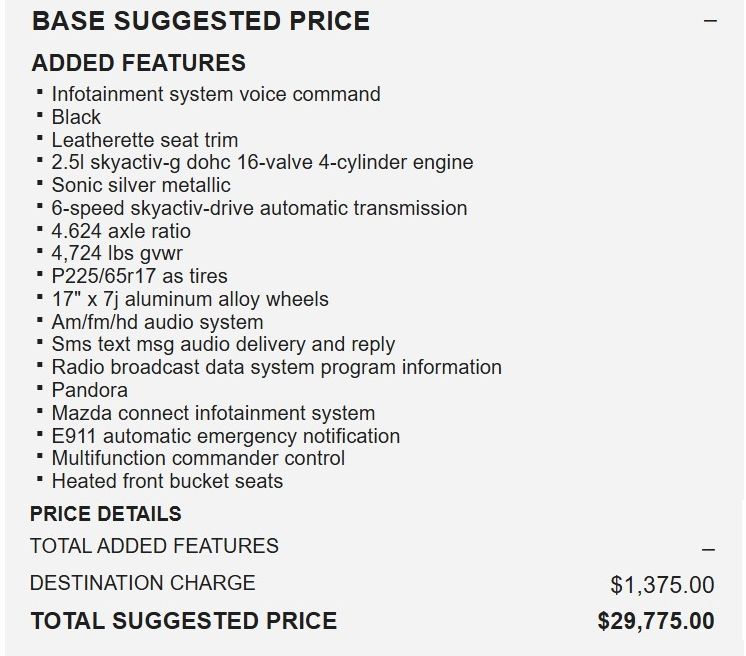Image resolution: width=746 pixels, height=656 pixels.
Task: Expand the Total Added Features row dash
Action: pos(709,550)
